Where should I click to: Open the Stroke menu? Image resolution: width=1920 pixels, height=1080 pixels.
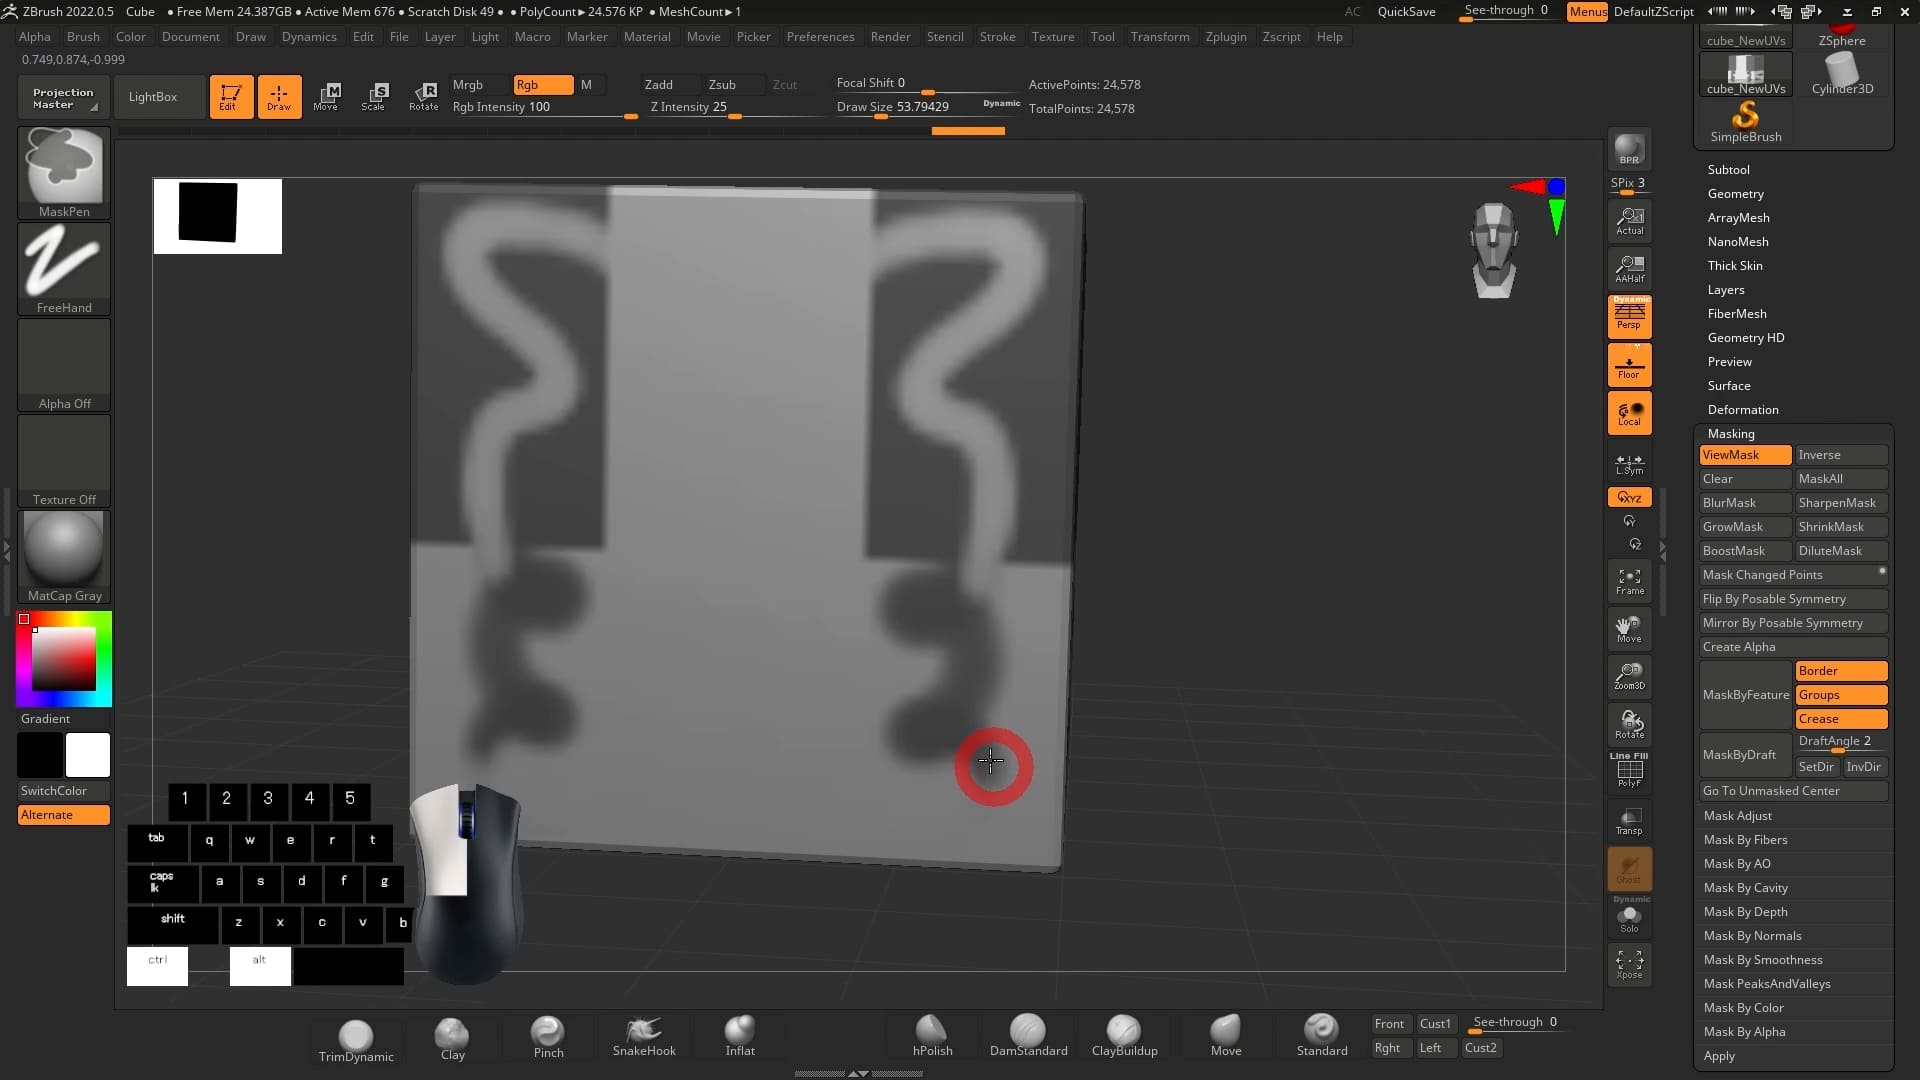997,37
